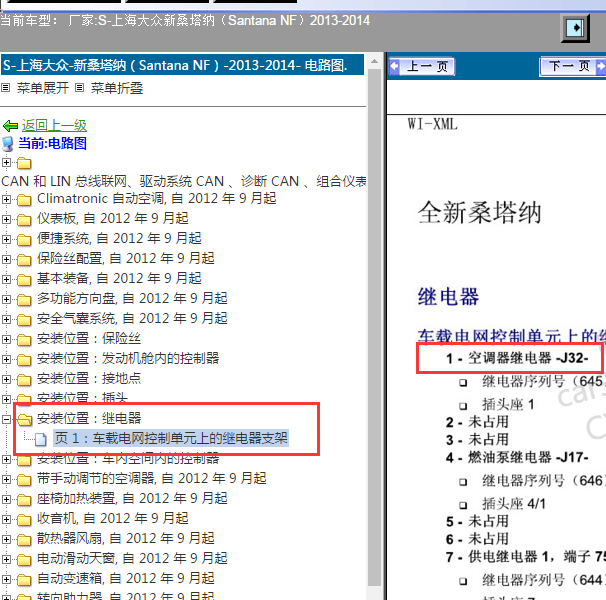The width and height of the screenshot is (606, 600).
Task: Click the 当前:电路图 label
Action: click(x=52, y=143)
